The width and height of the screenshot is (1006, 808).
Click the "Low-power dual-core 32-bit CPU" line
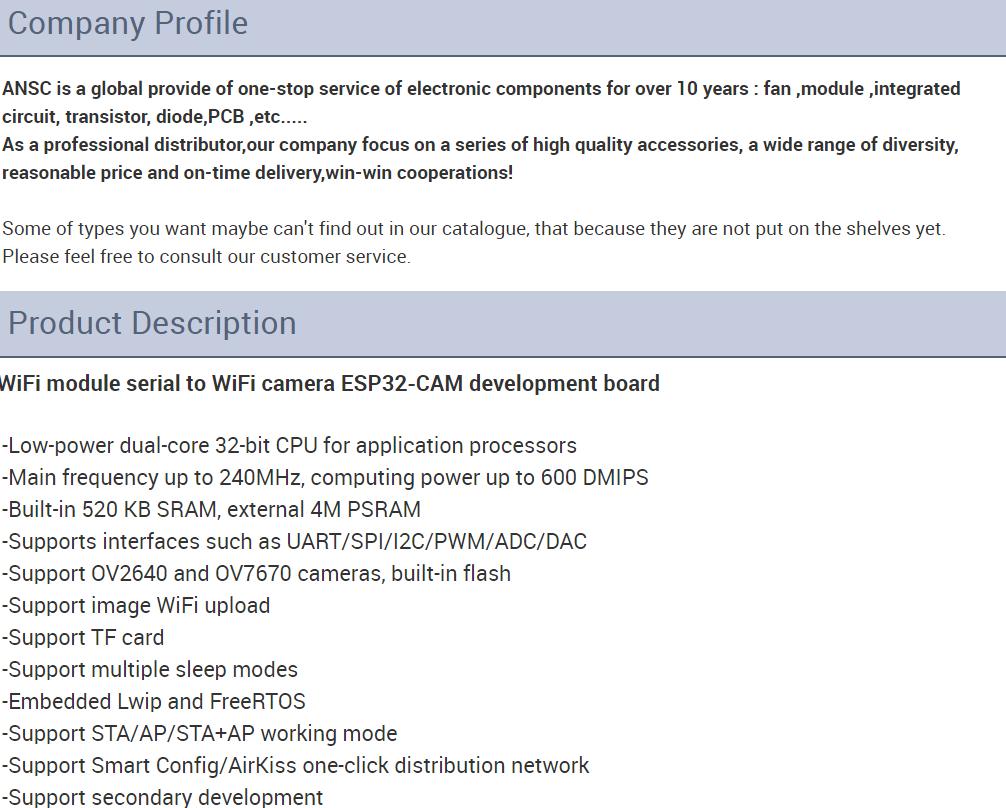[x=289, y=445]
